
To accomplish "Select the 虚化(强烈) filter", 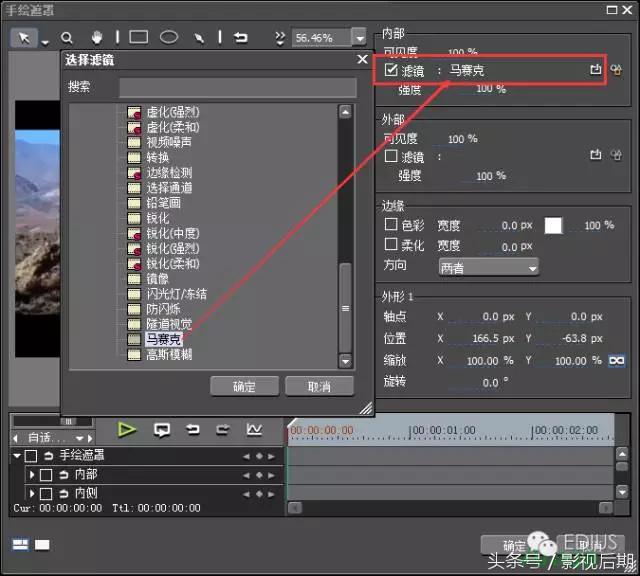I will click(173, 112).
